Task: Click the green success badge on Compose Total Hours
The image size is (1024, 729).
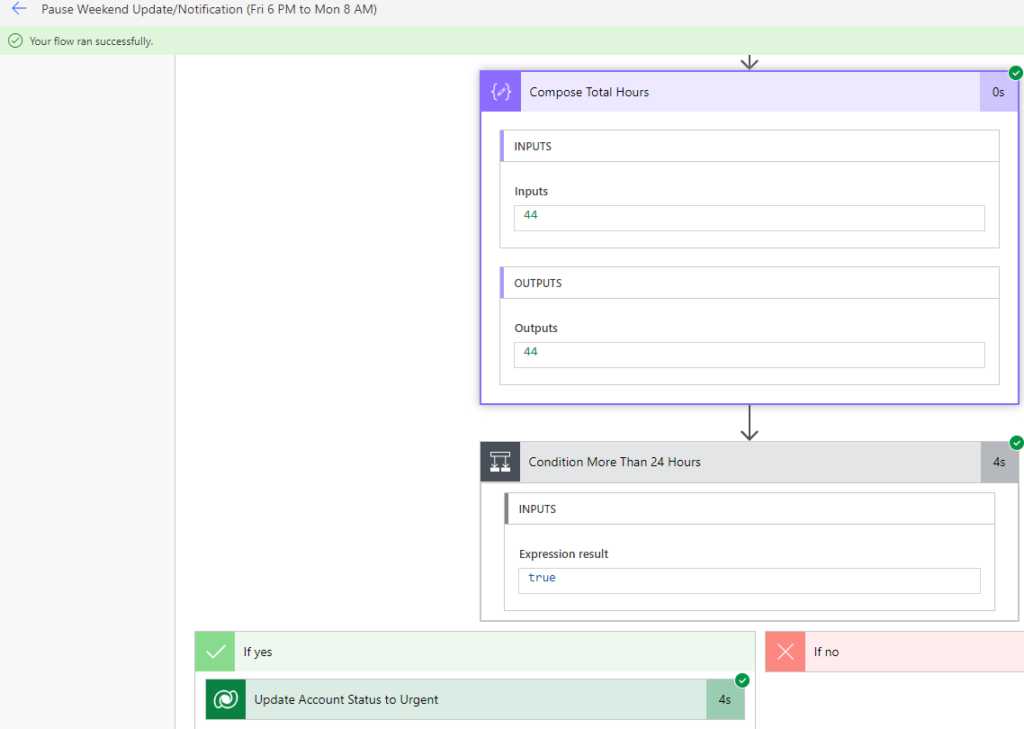Action: [1016, 72]
